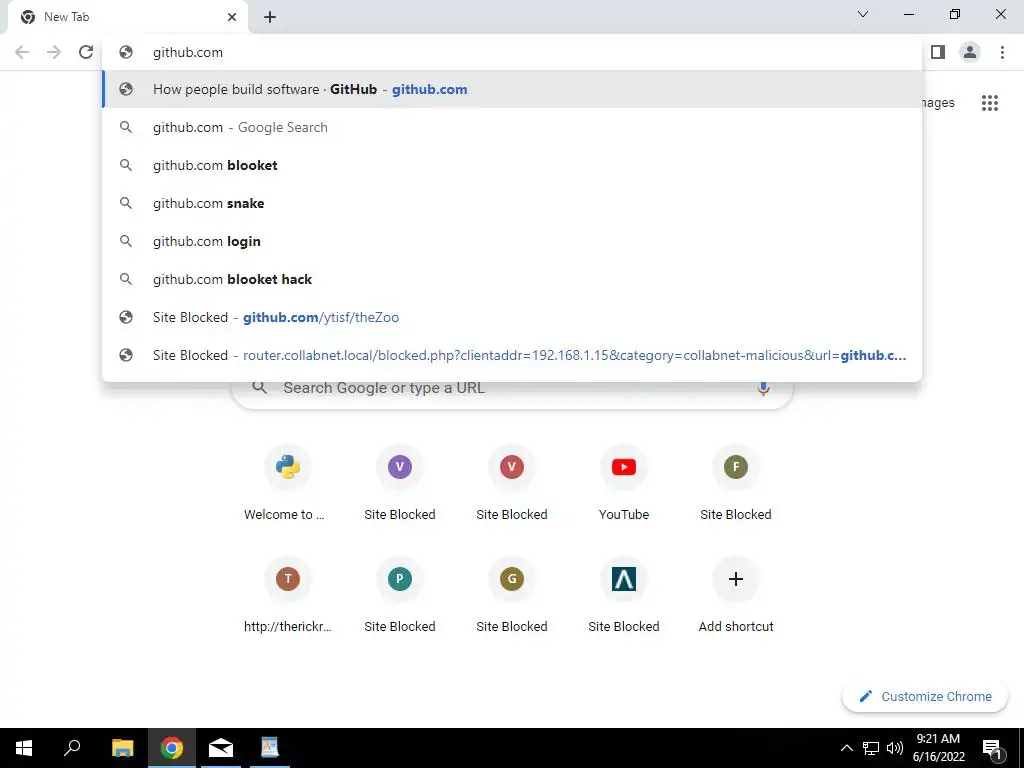Click the Customize Chrome button

point(925,696)
